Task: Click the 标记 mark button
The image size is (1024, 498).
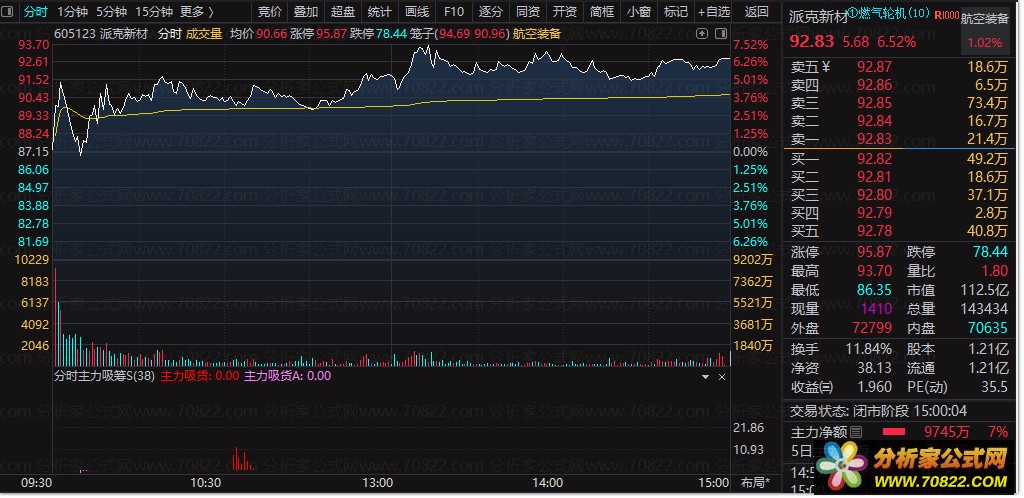Action: pos(675,12)
